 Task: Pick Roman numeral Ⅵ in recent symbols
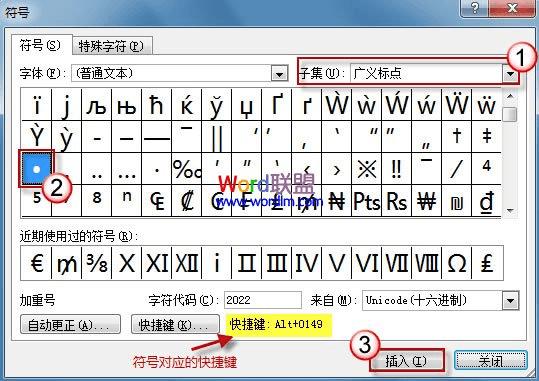click(x=366, y=263)
